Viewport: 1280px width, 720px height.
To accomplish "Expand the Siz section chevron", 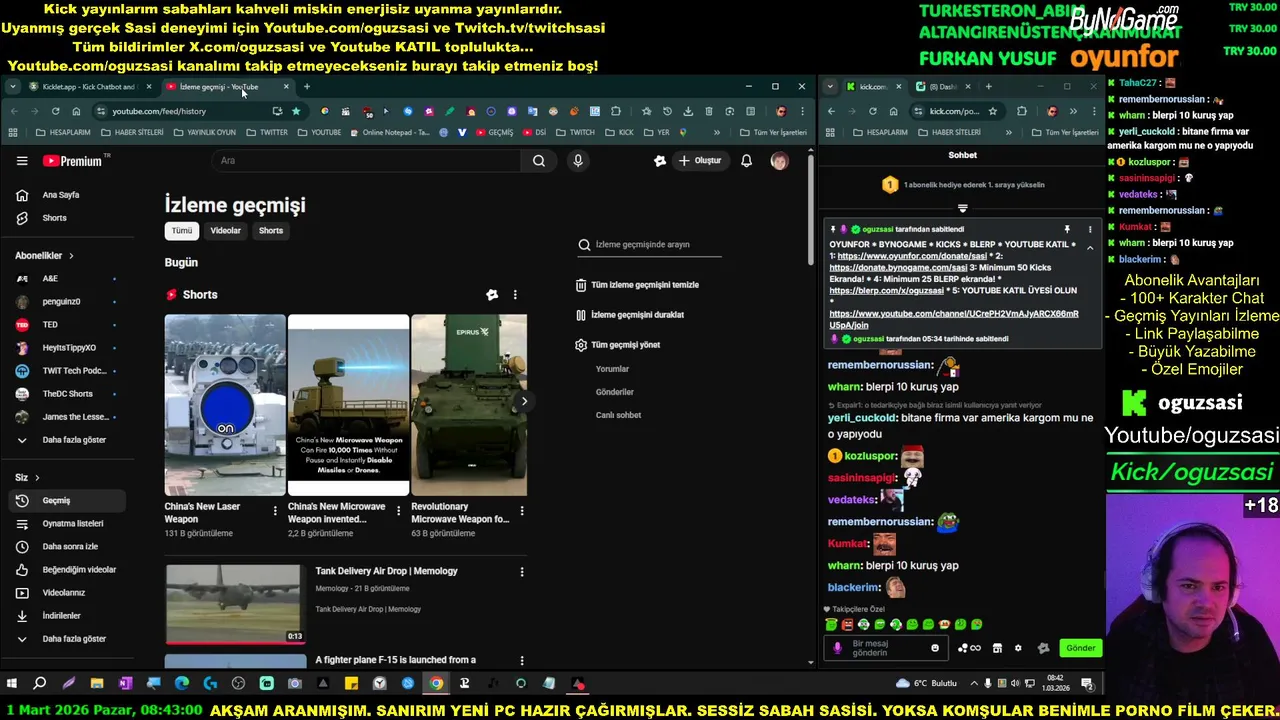I will (37, 478).
